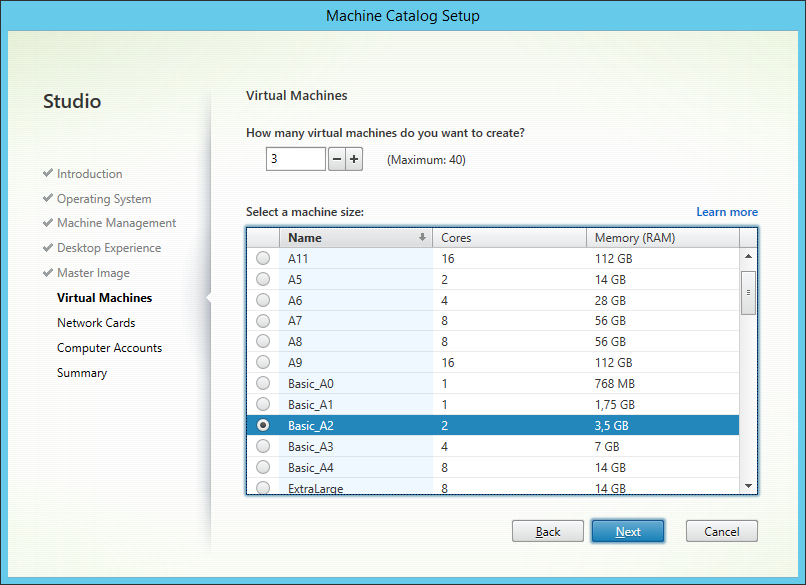
Task: Click the 7 GB memory cell
Action: coord(663,447)
